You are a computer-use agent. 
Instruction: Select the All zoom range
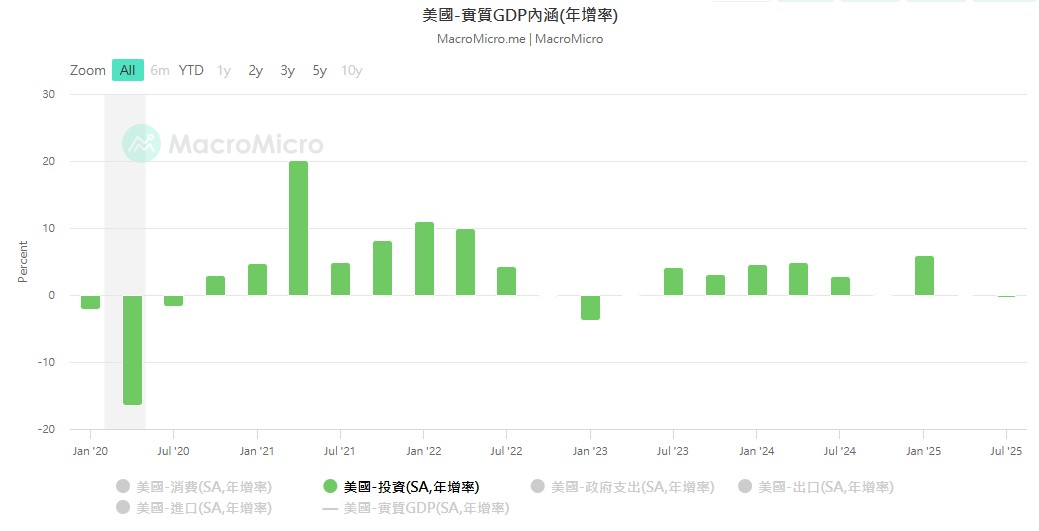pyautogui.click(x=127, y=70)
